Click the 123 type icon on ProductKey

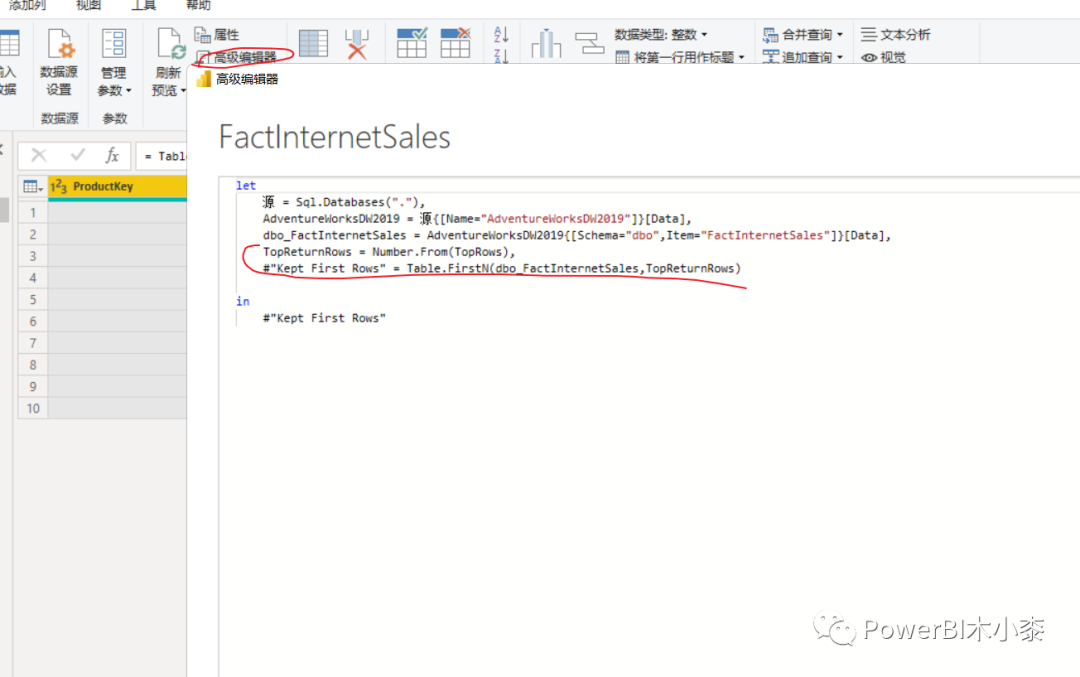pos(59,187)
